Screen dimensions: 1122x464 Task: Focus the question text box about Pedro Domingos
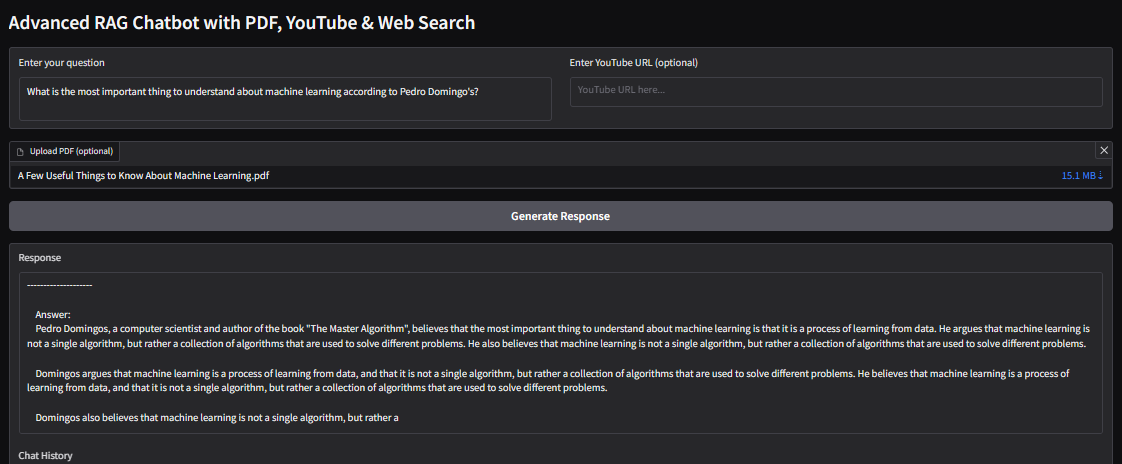(x=284, y=99)
